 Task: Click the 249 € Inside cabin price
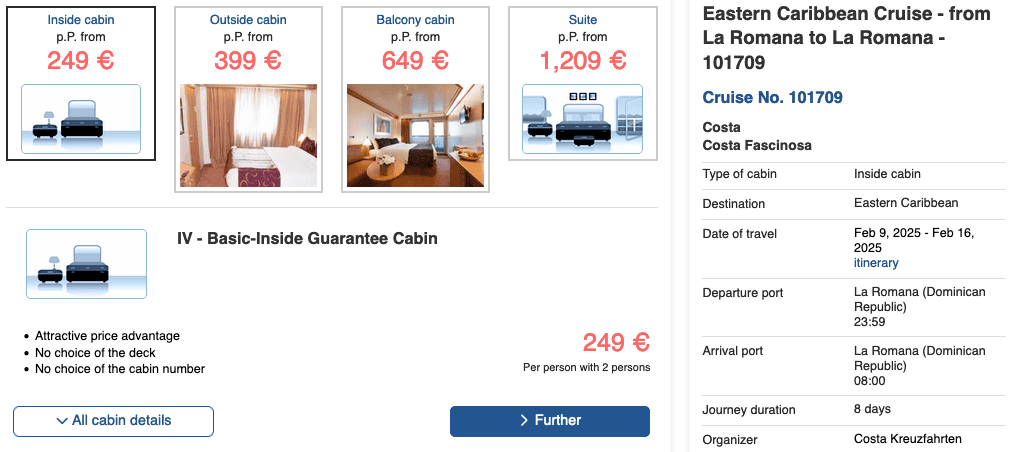click(x=81, y=60)
